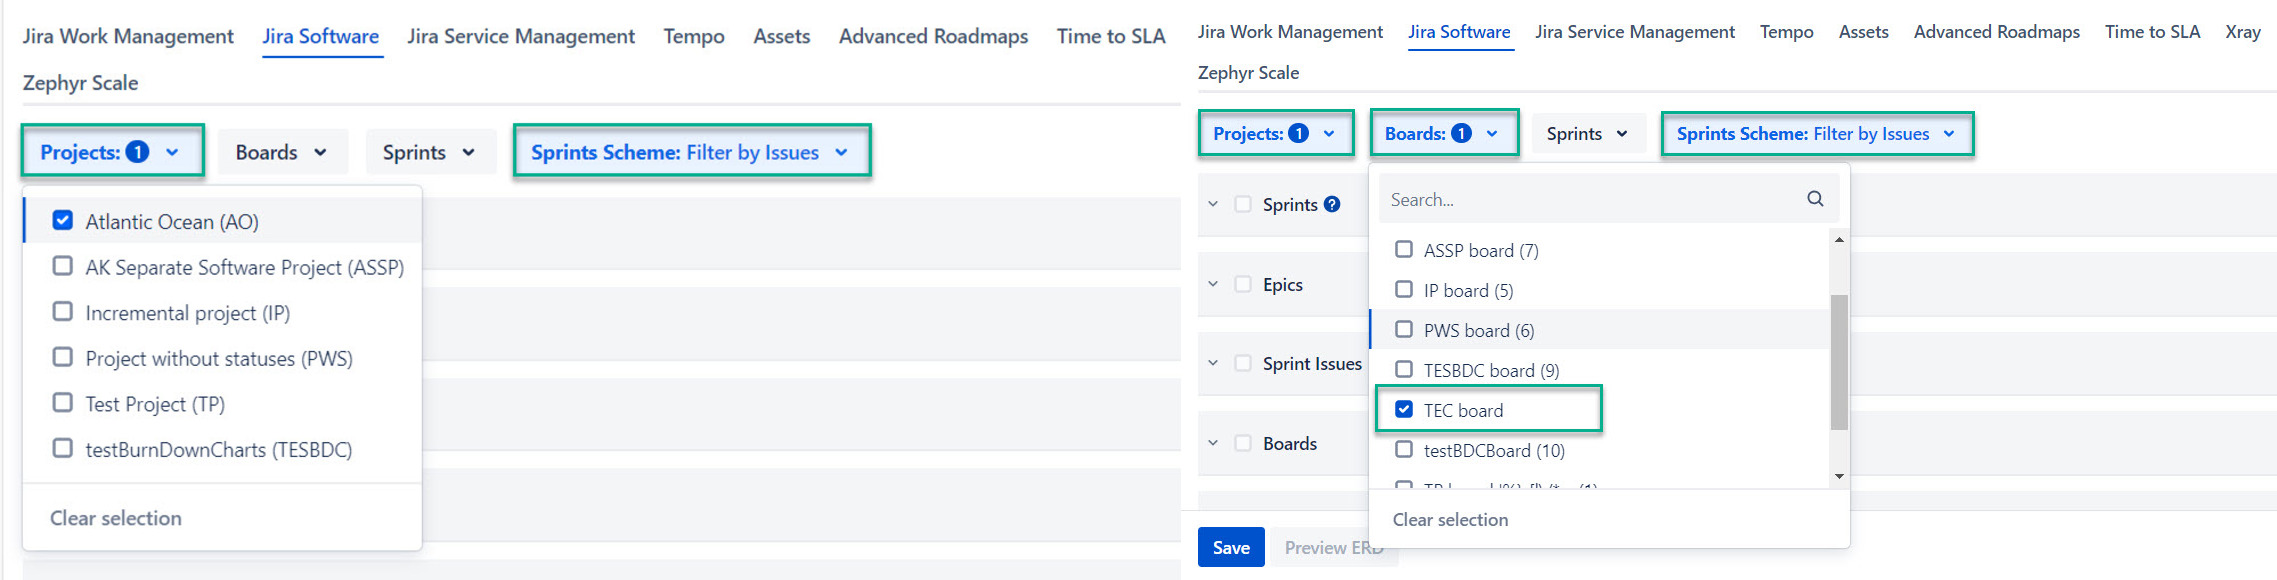Uncheck the Atlantic Ocean (AO) project

(63, 221)
